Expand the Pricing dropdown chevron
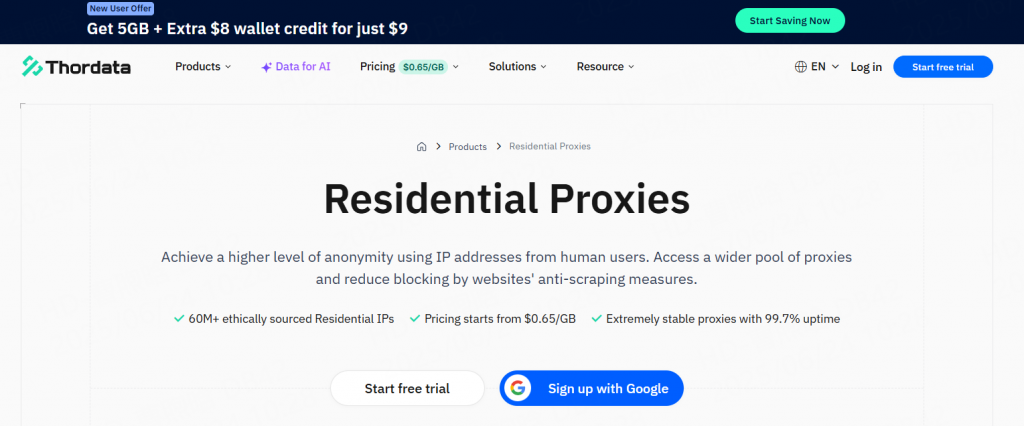 point(456,67)
